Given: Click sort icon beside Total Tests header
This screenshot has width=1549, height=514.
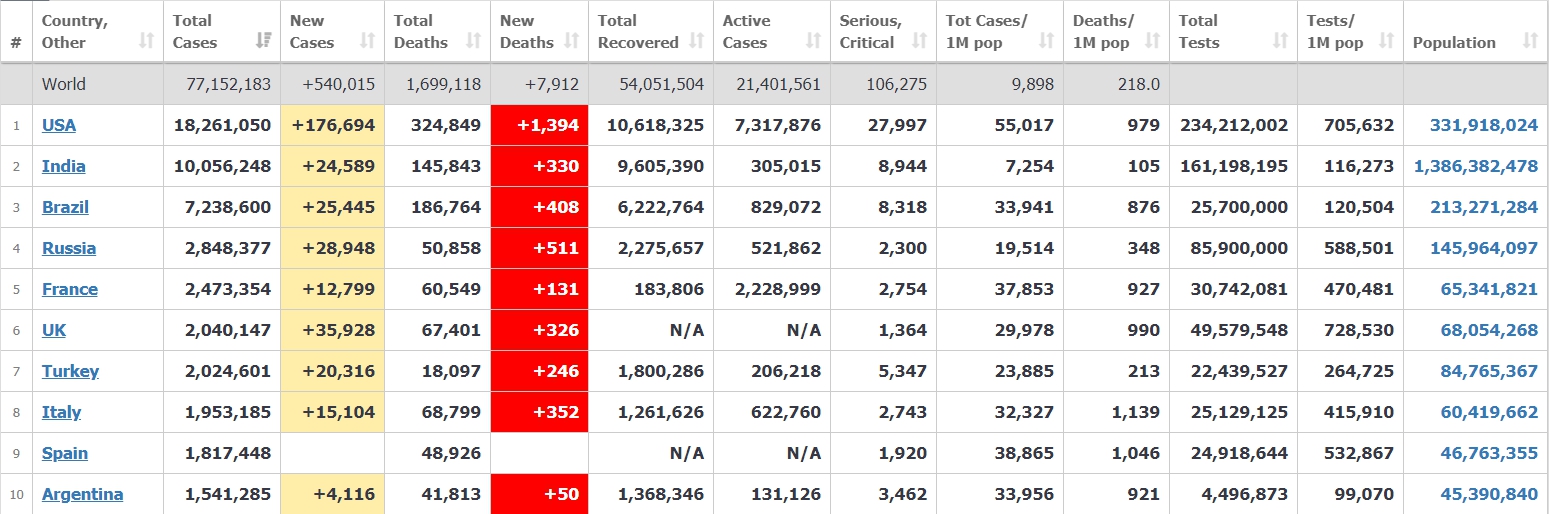Looking at the screenshot, I should 1280,41.
